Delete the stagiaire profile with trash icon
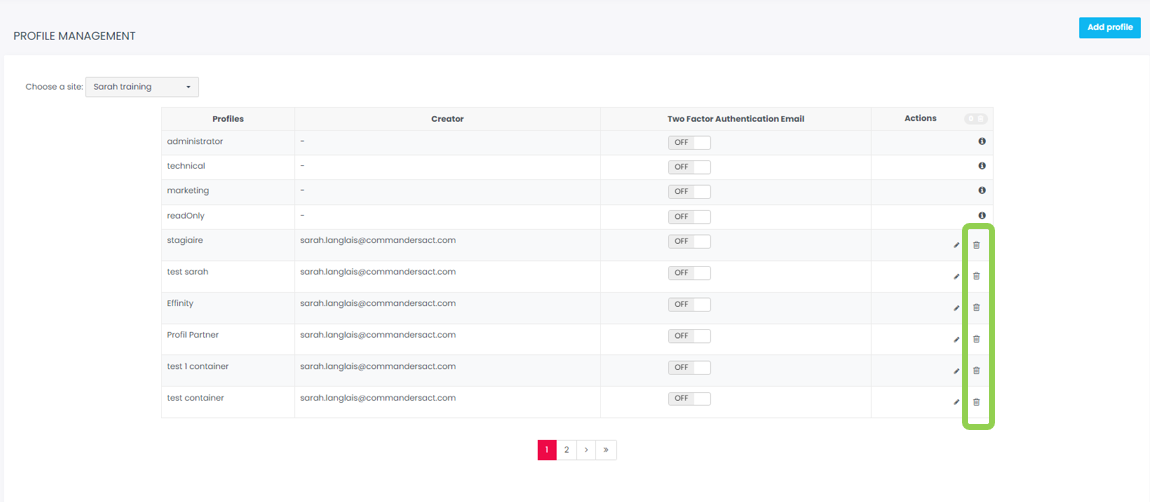Viewport: 1150px width, 502px height. (x=977, y=245)
